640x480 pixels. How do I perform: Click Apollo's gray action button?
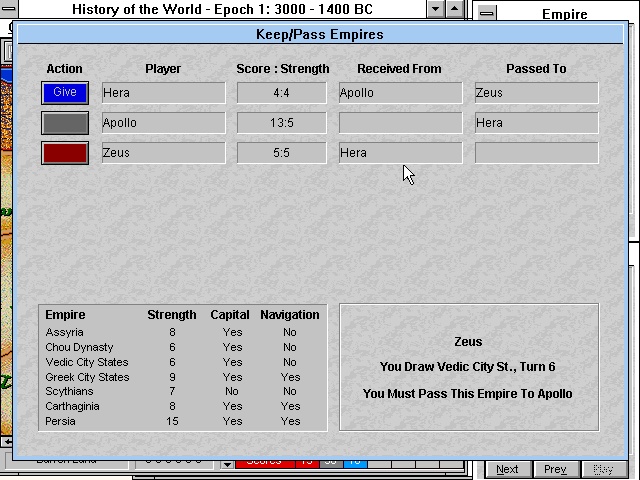click(65, 123)
